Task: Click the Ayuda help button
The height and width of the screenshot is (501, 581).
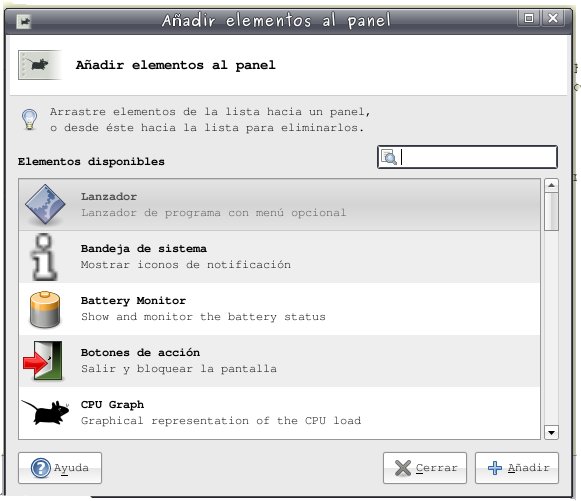Action: (60, 468)
